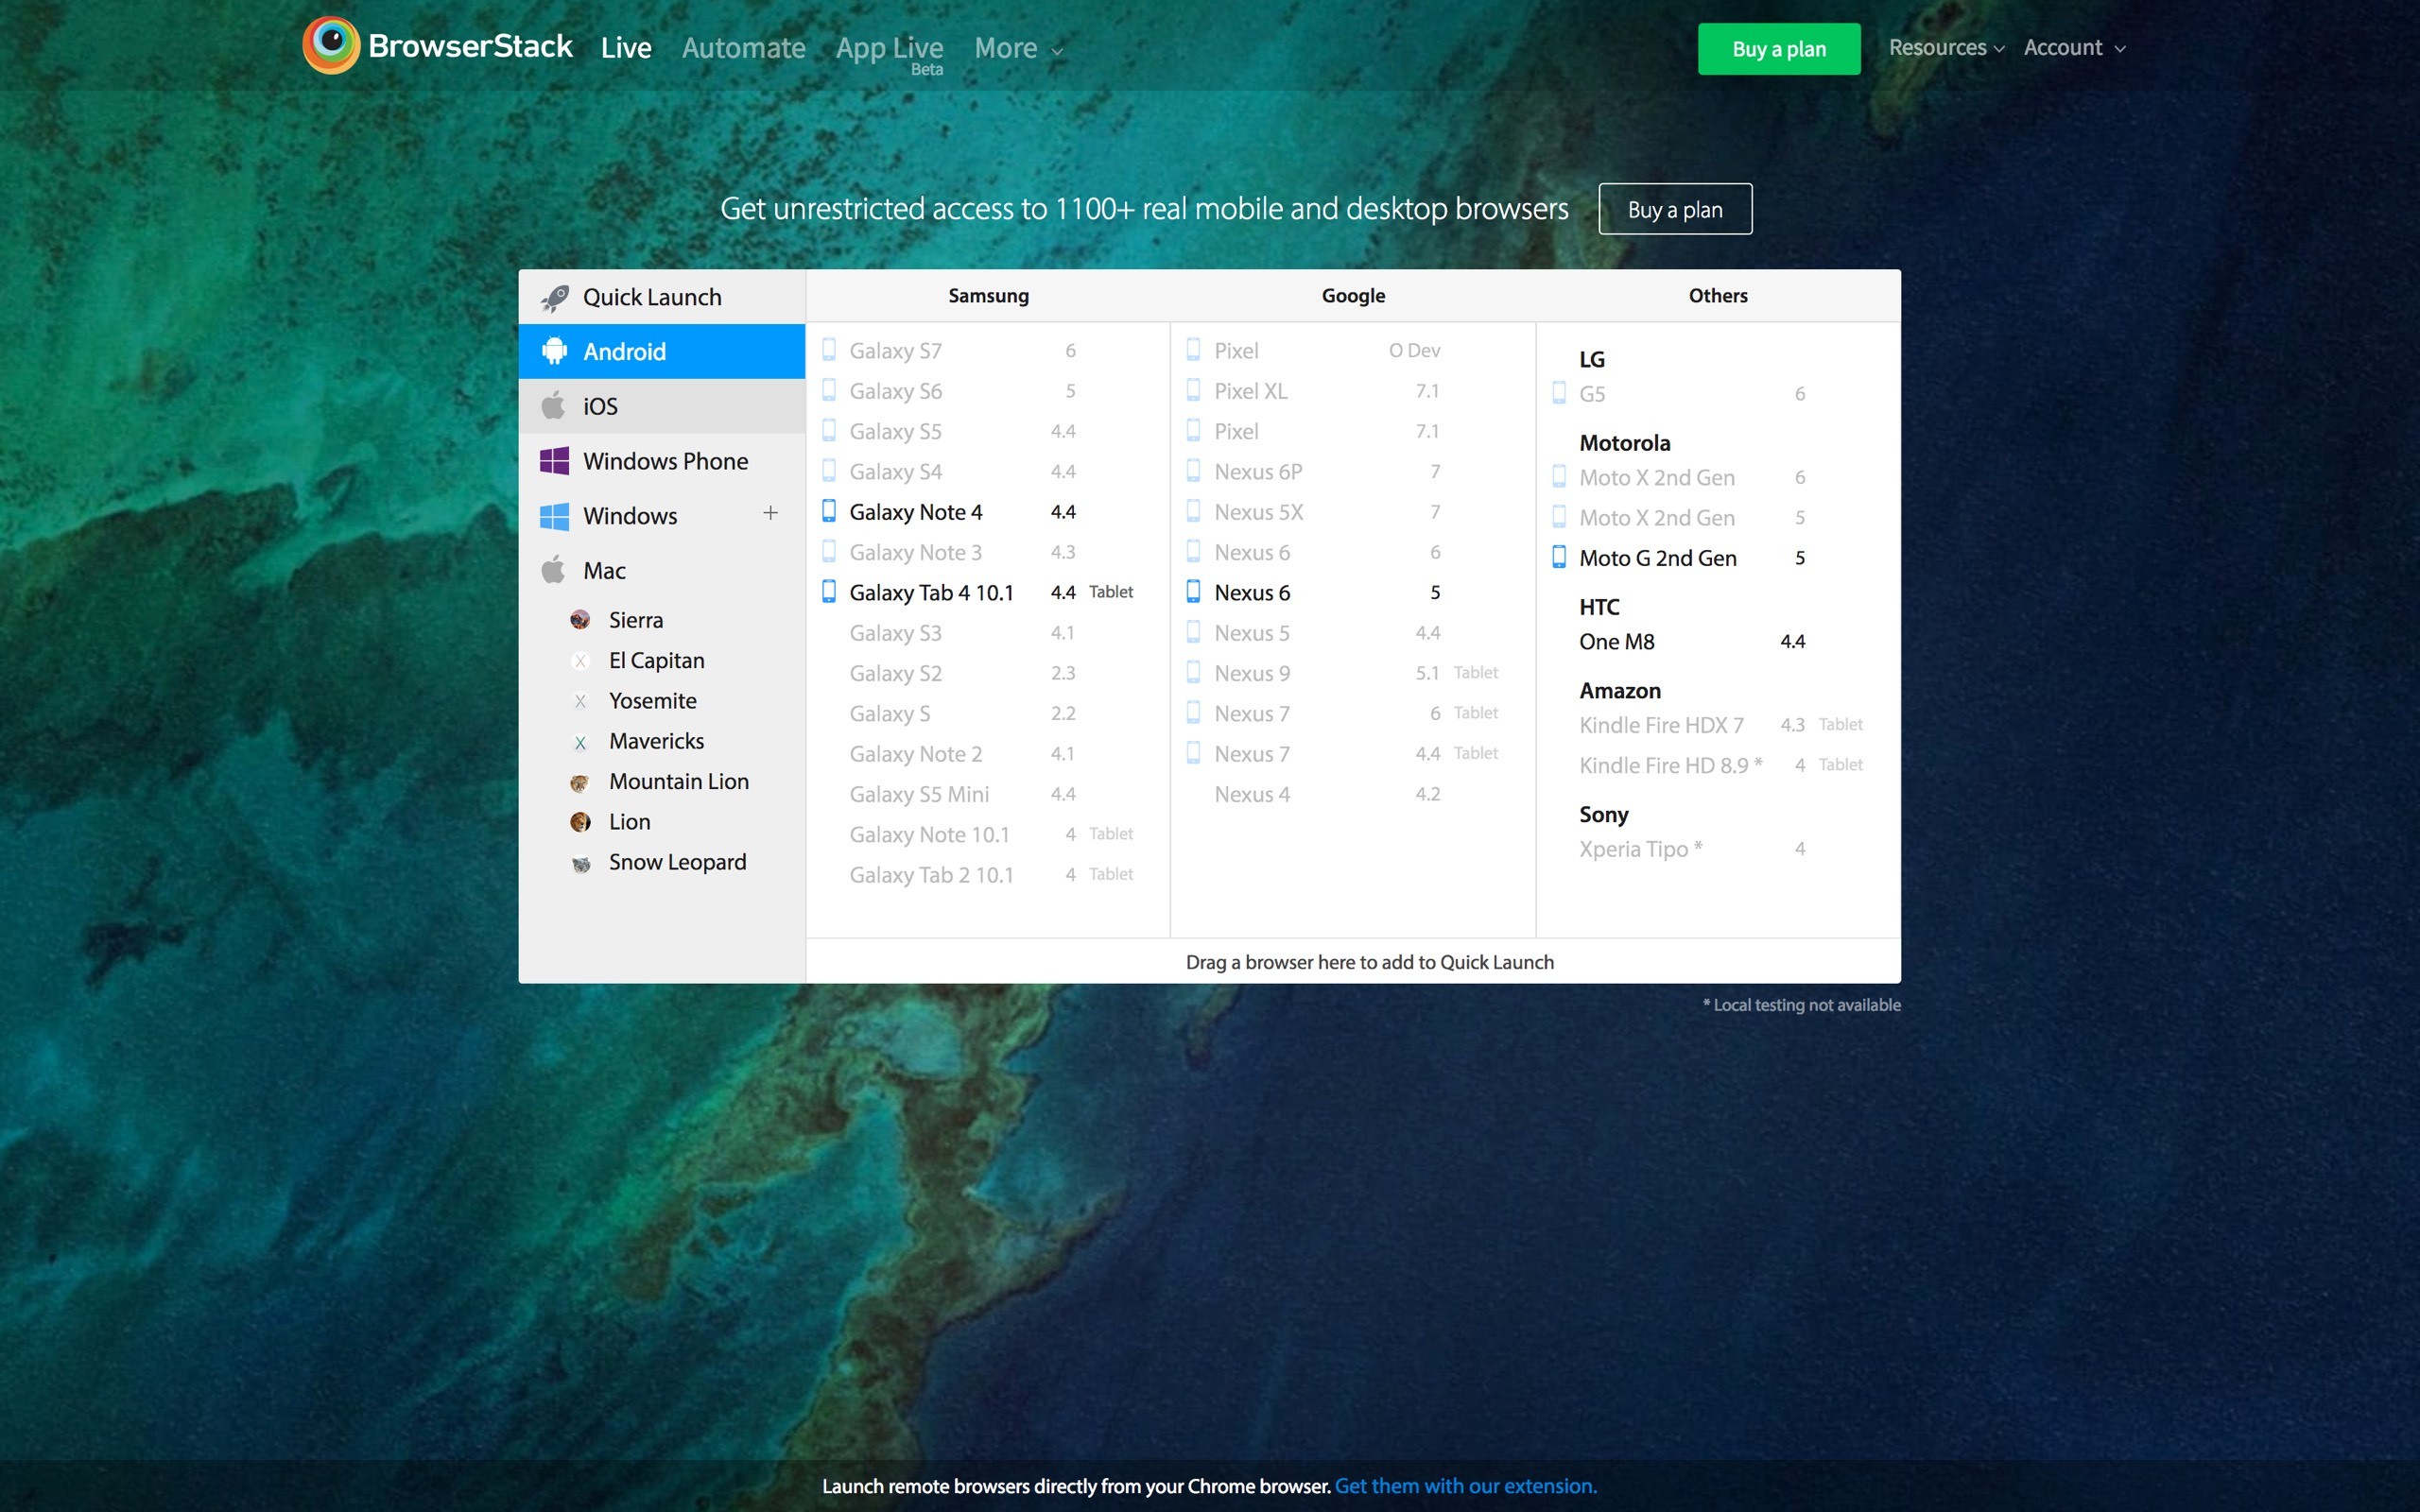2420x1512 pixels.
Task: Click the BrowserStack logo icon
Action: click(331, 45)
